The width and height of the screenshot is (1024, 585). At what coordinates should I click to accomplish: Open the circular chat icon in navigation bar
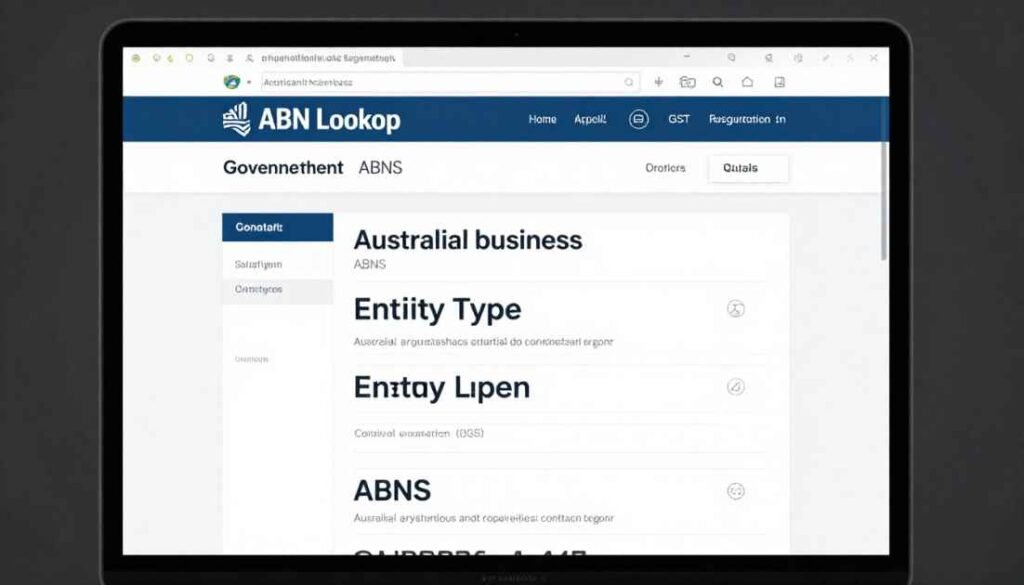[637, 118]
